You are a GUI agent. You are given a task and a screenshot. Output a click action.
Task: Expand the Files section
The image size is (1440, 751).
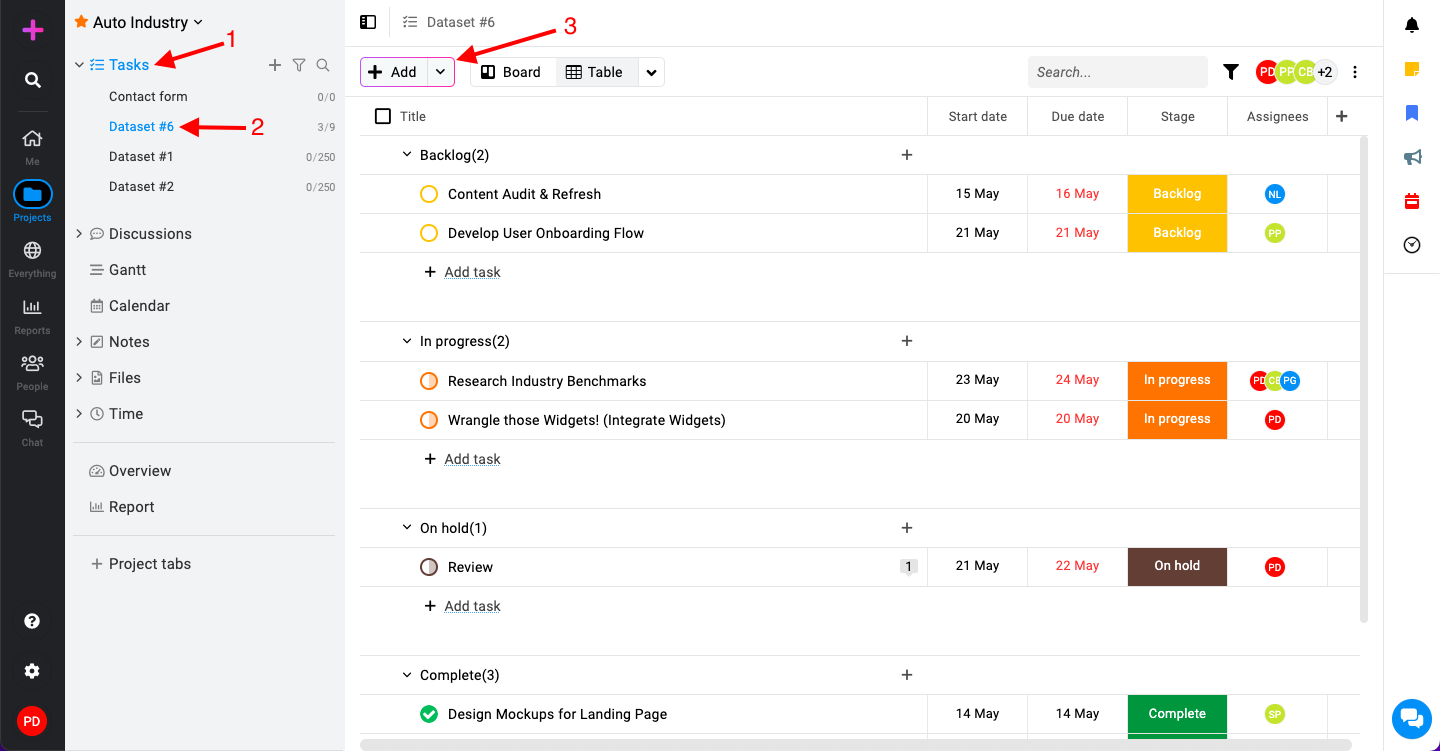tap(79, 378)
